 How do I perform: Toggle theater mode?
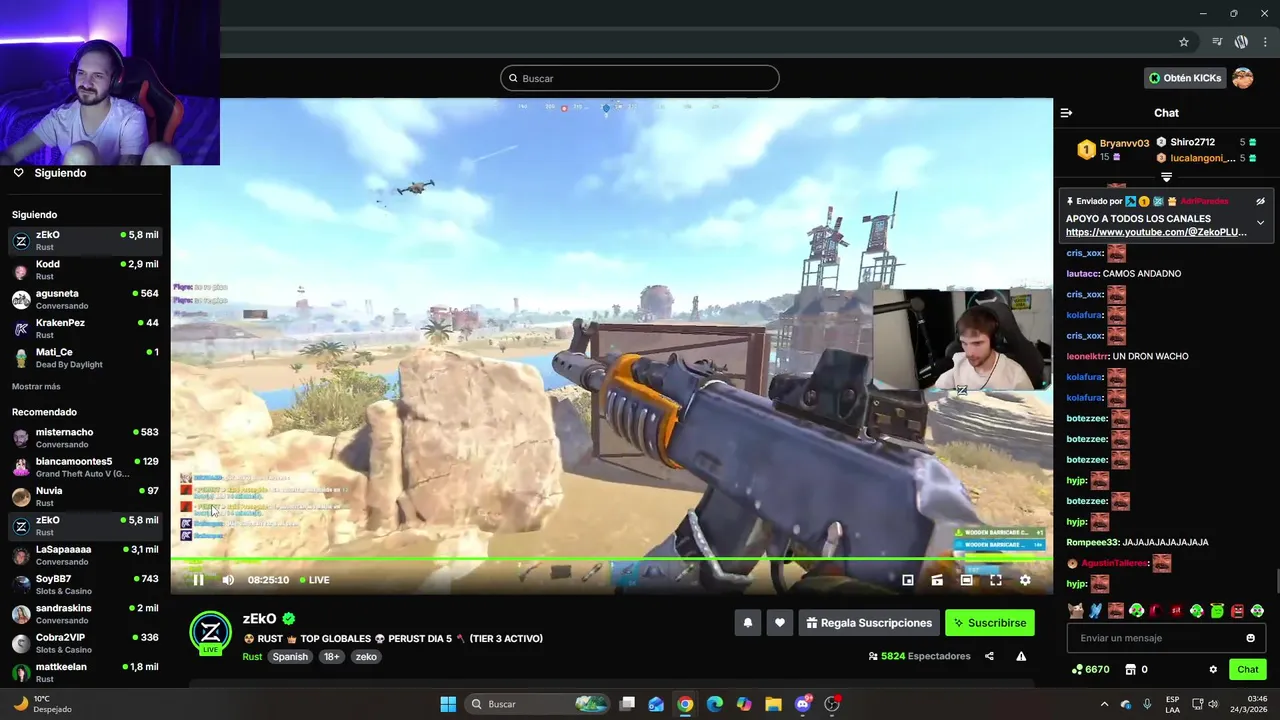(966, 580)
